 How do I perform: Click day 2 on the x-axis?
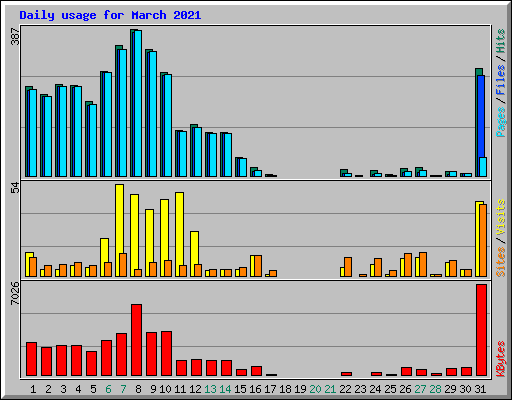point(48,389)
